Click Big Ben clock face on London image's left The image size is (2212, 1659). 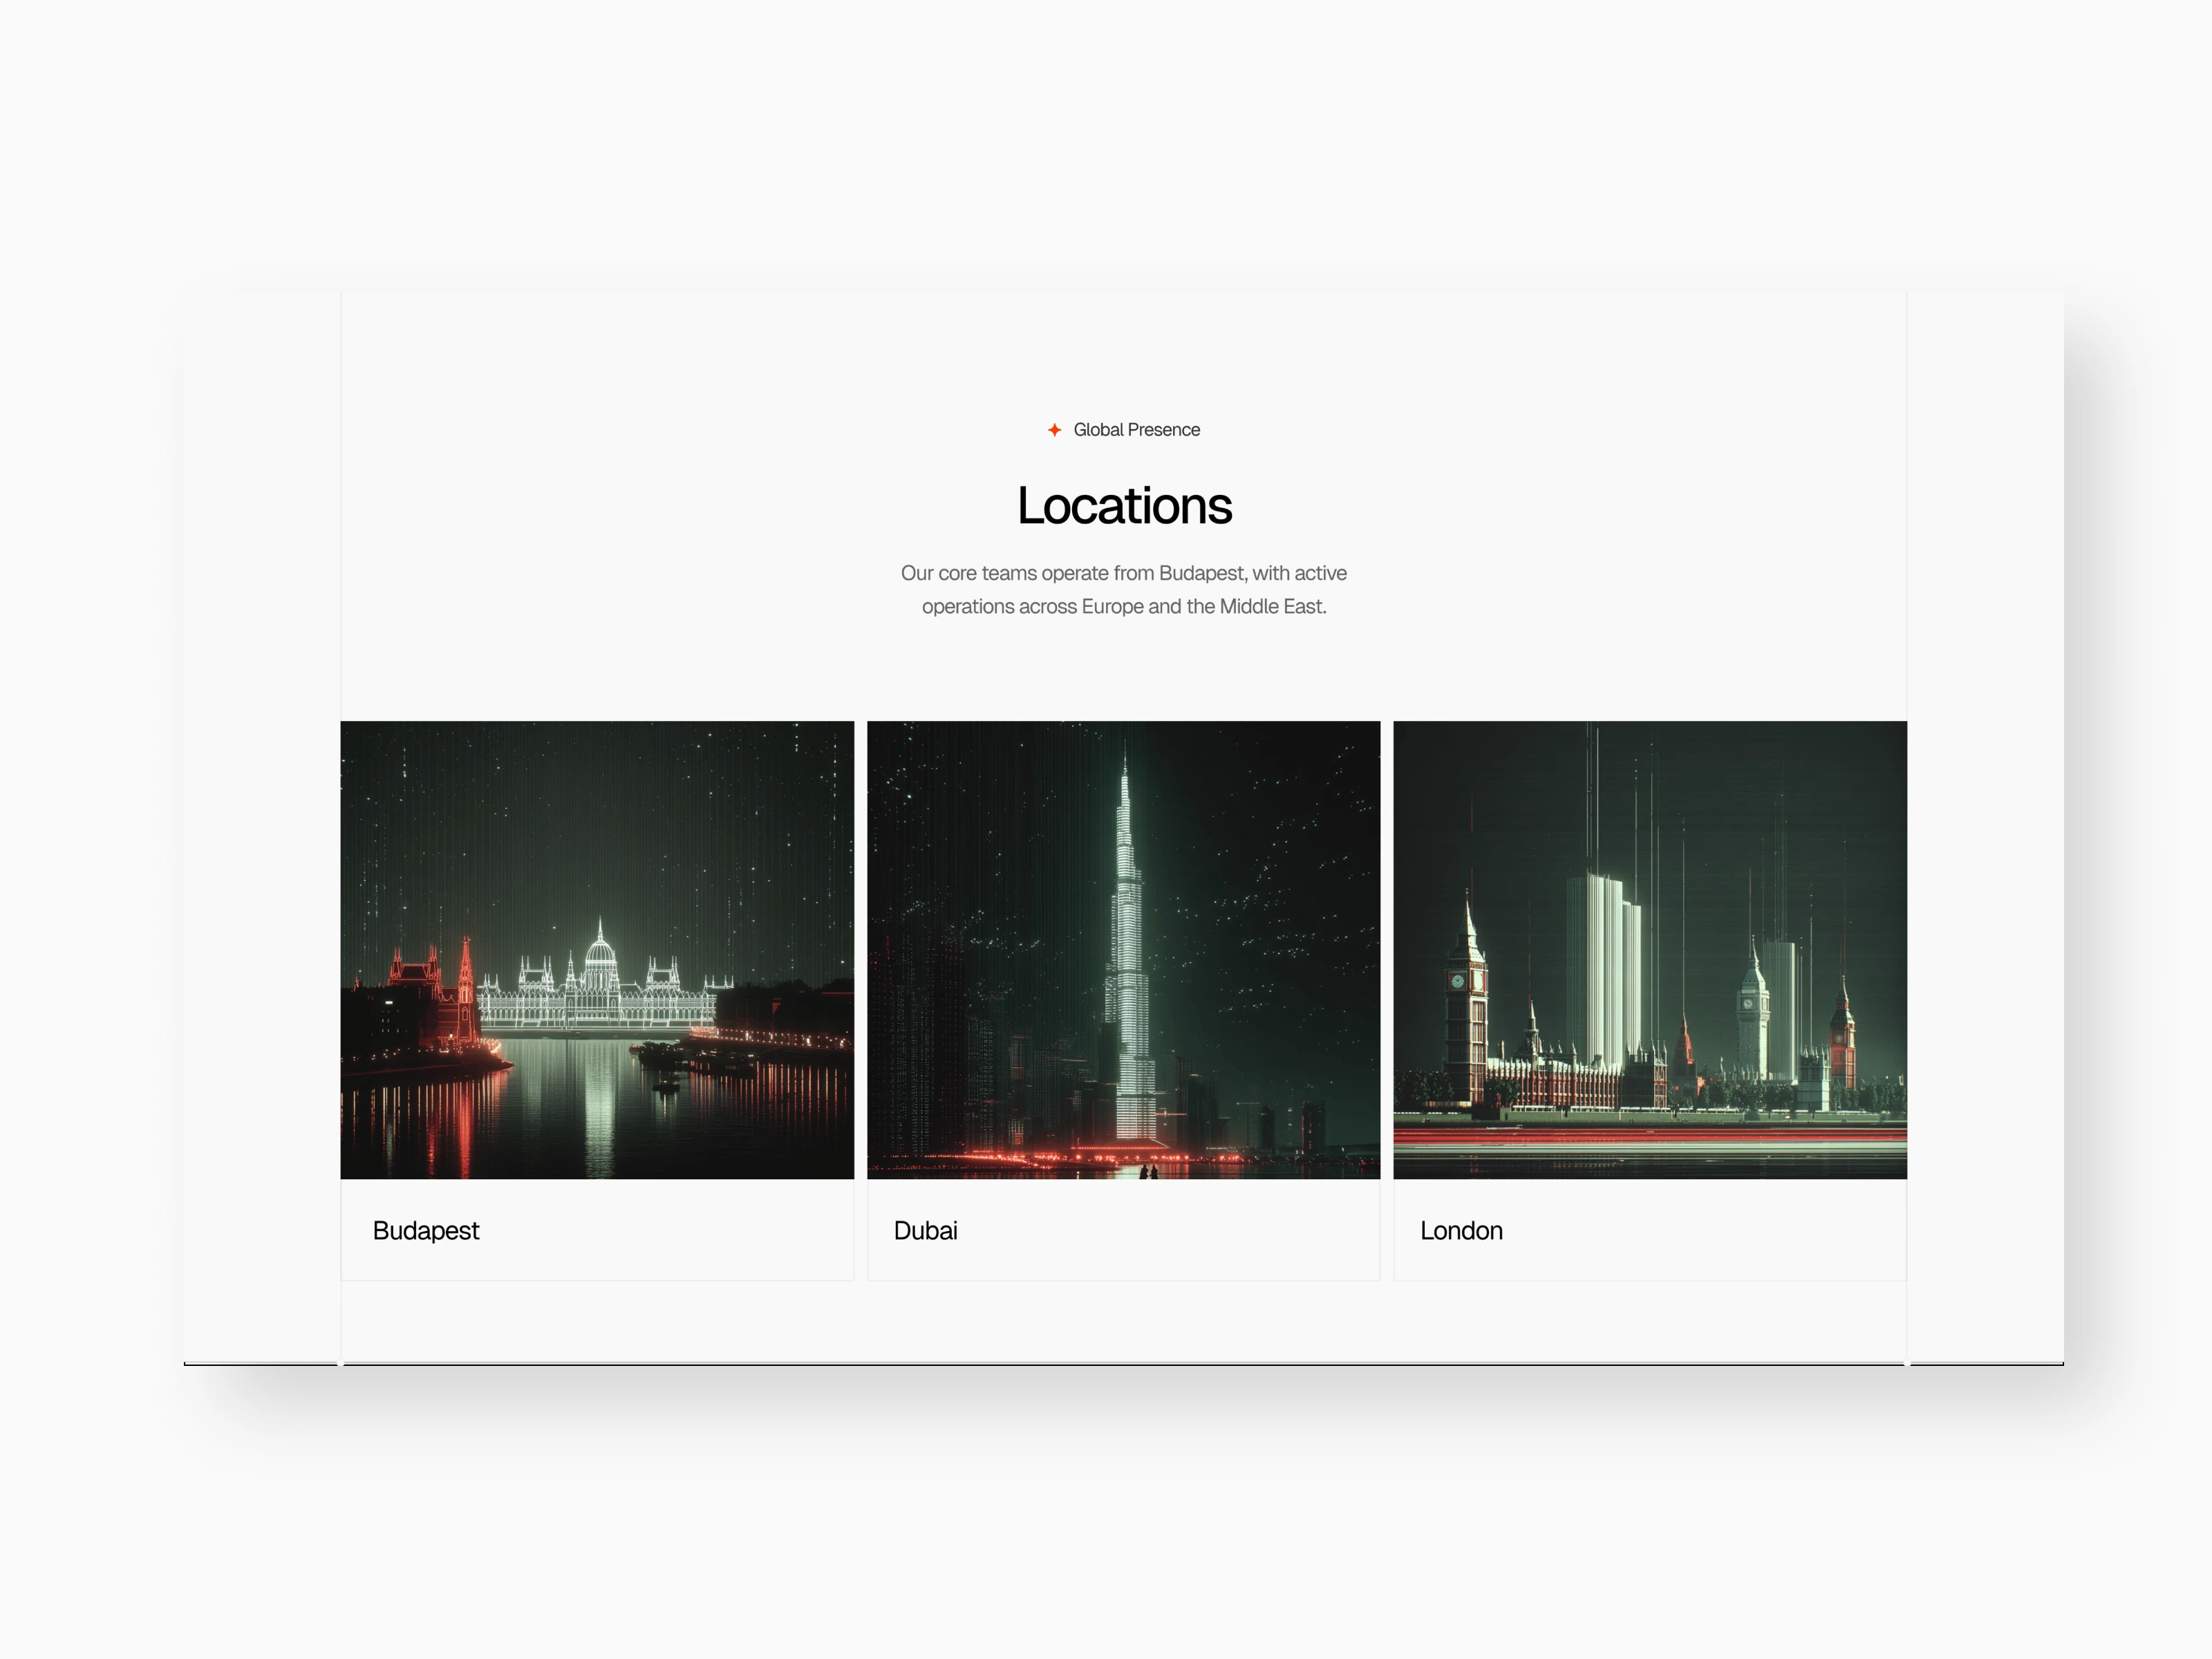click(x=1458, y=982)
